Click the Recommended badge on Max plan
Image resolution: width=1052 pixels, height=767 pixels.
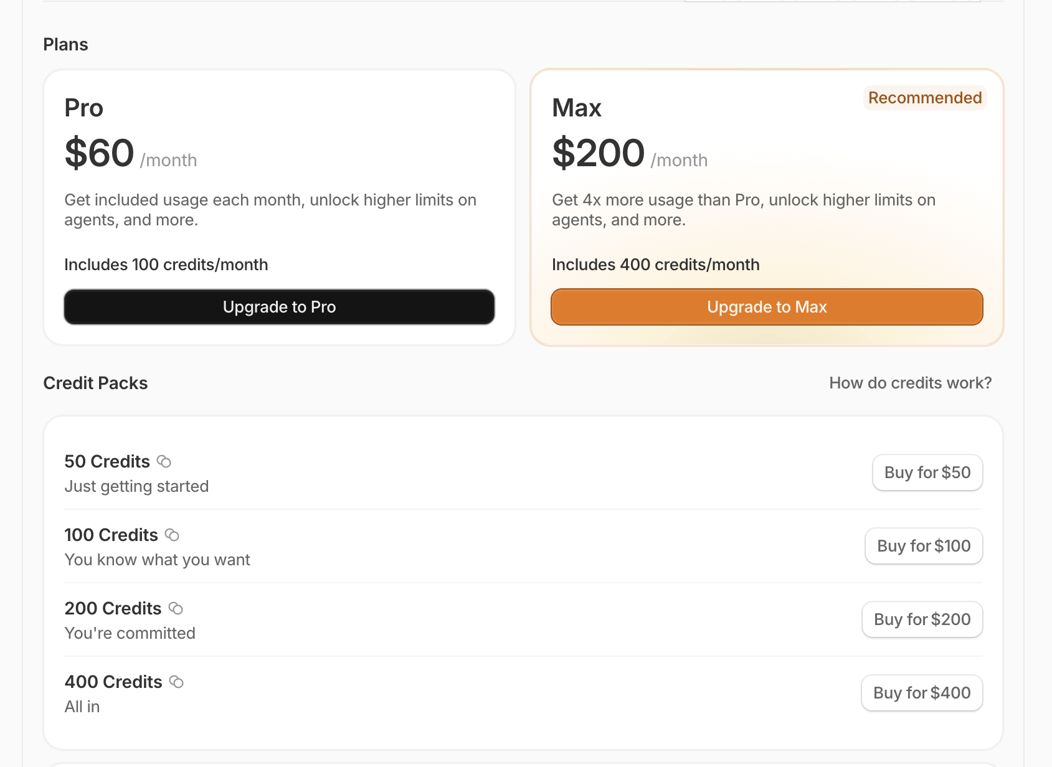tap(925, 98)
